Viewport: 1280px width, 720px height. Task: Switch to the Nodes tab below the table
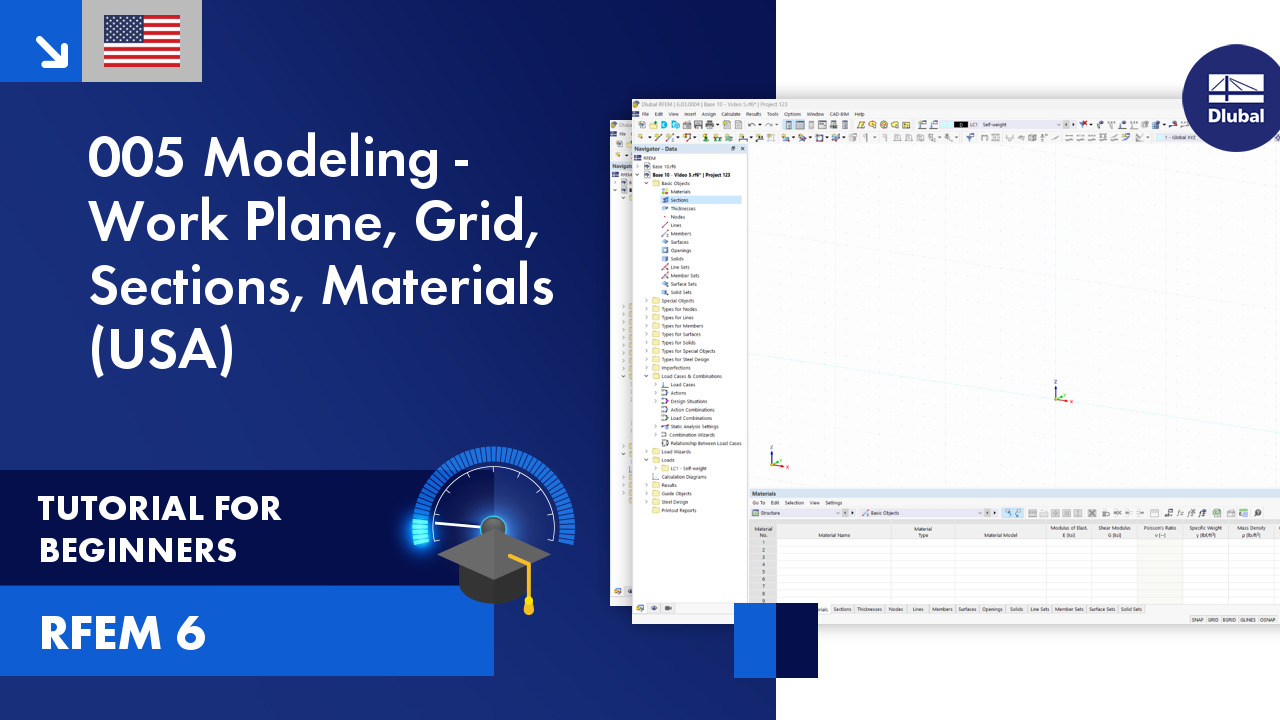click(895, 608)
